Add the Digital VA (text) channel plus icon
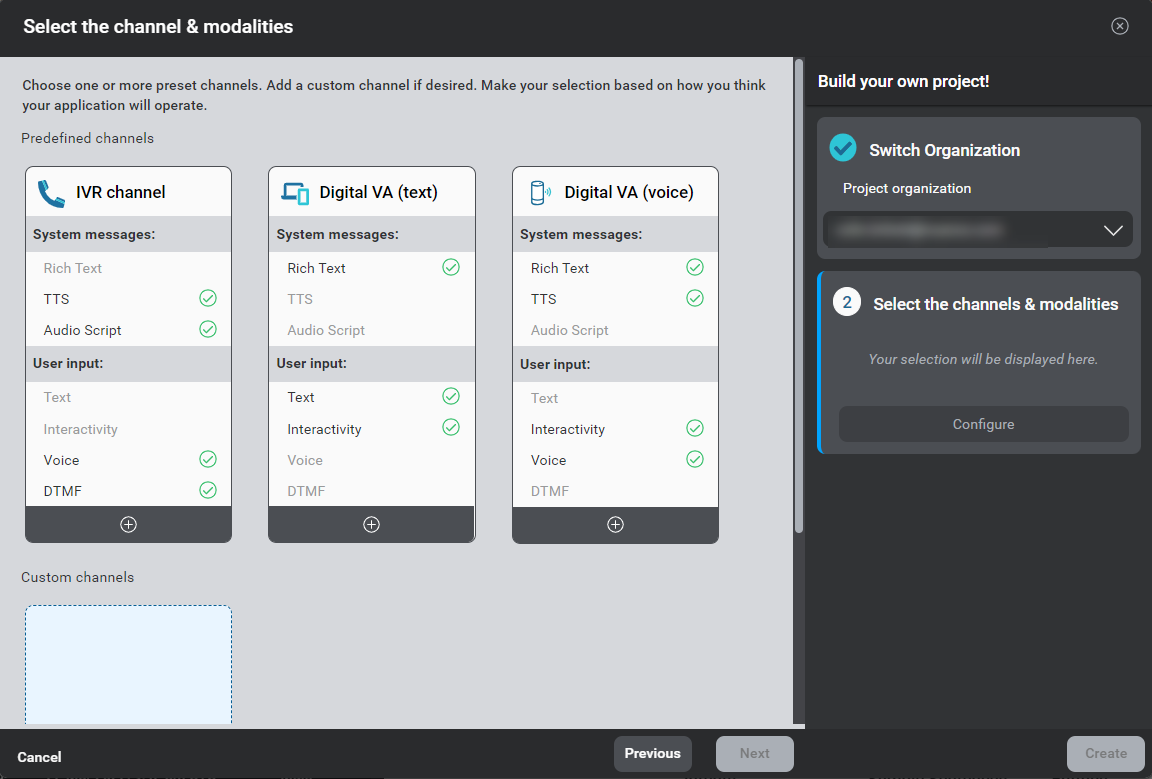This screenshot has width=1152, height=779. pyautogui.click(x=371, y=525)
